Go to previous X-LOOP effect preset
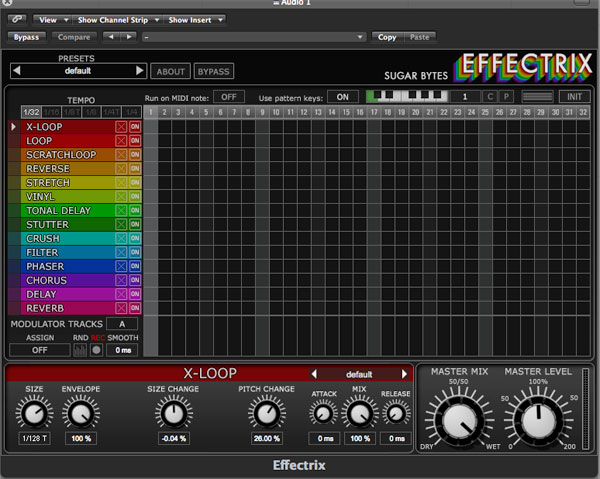 pyautogui.click(x=314, y=374)
